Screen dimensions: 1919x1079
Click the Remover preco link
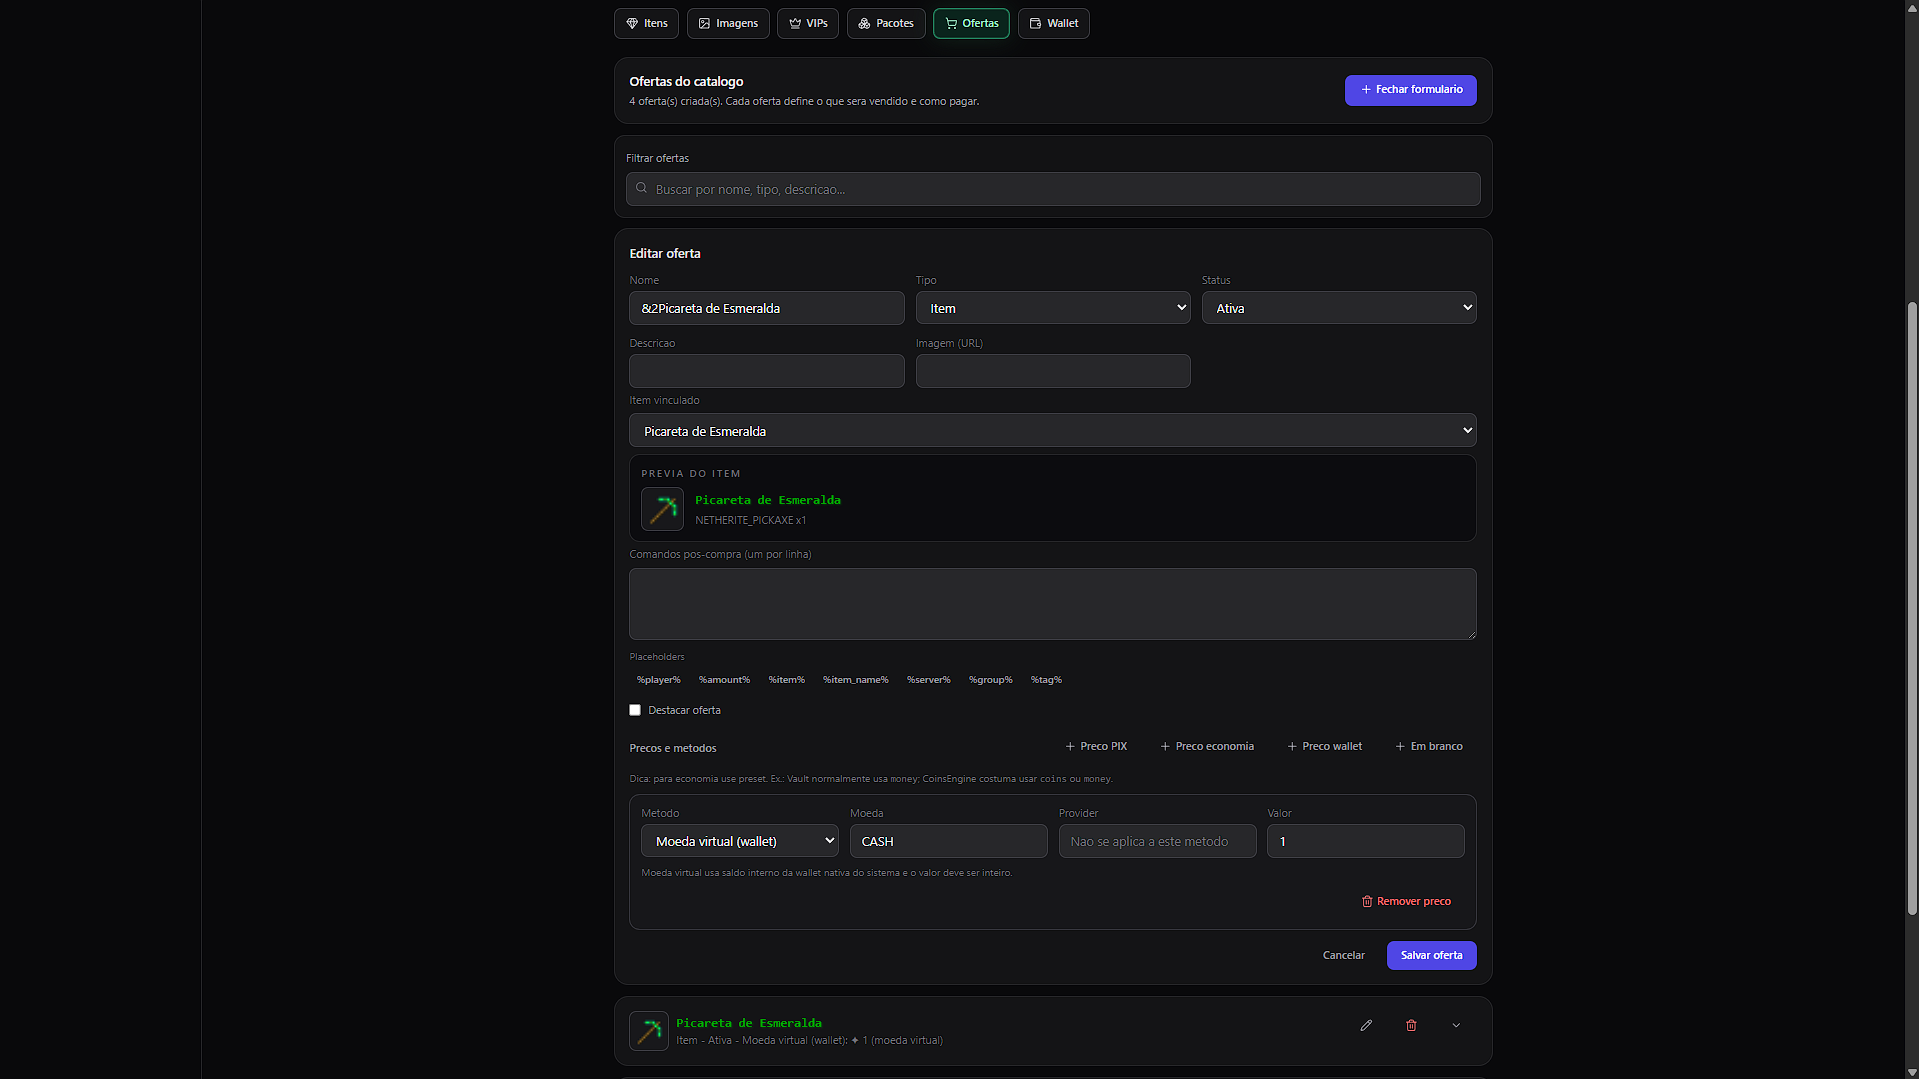pos(1406,901)
